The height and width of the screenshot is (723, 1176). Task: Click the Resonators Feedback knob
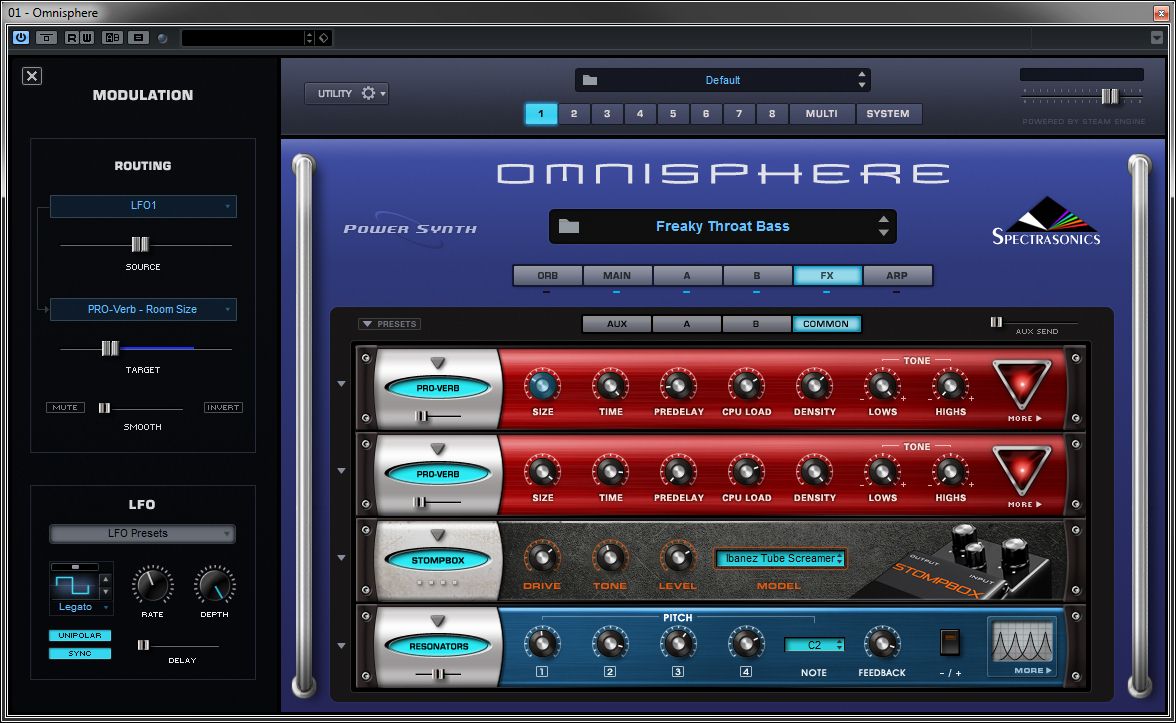point(882,644)
